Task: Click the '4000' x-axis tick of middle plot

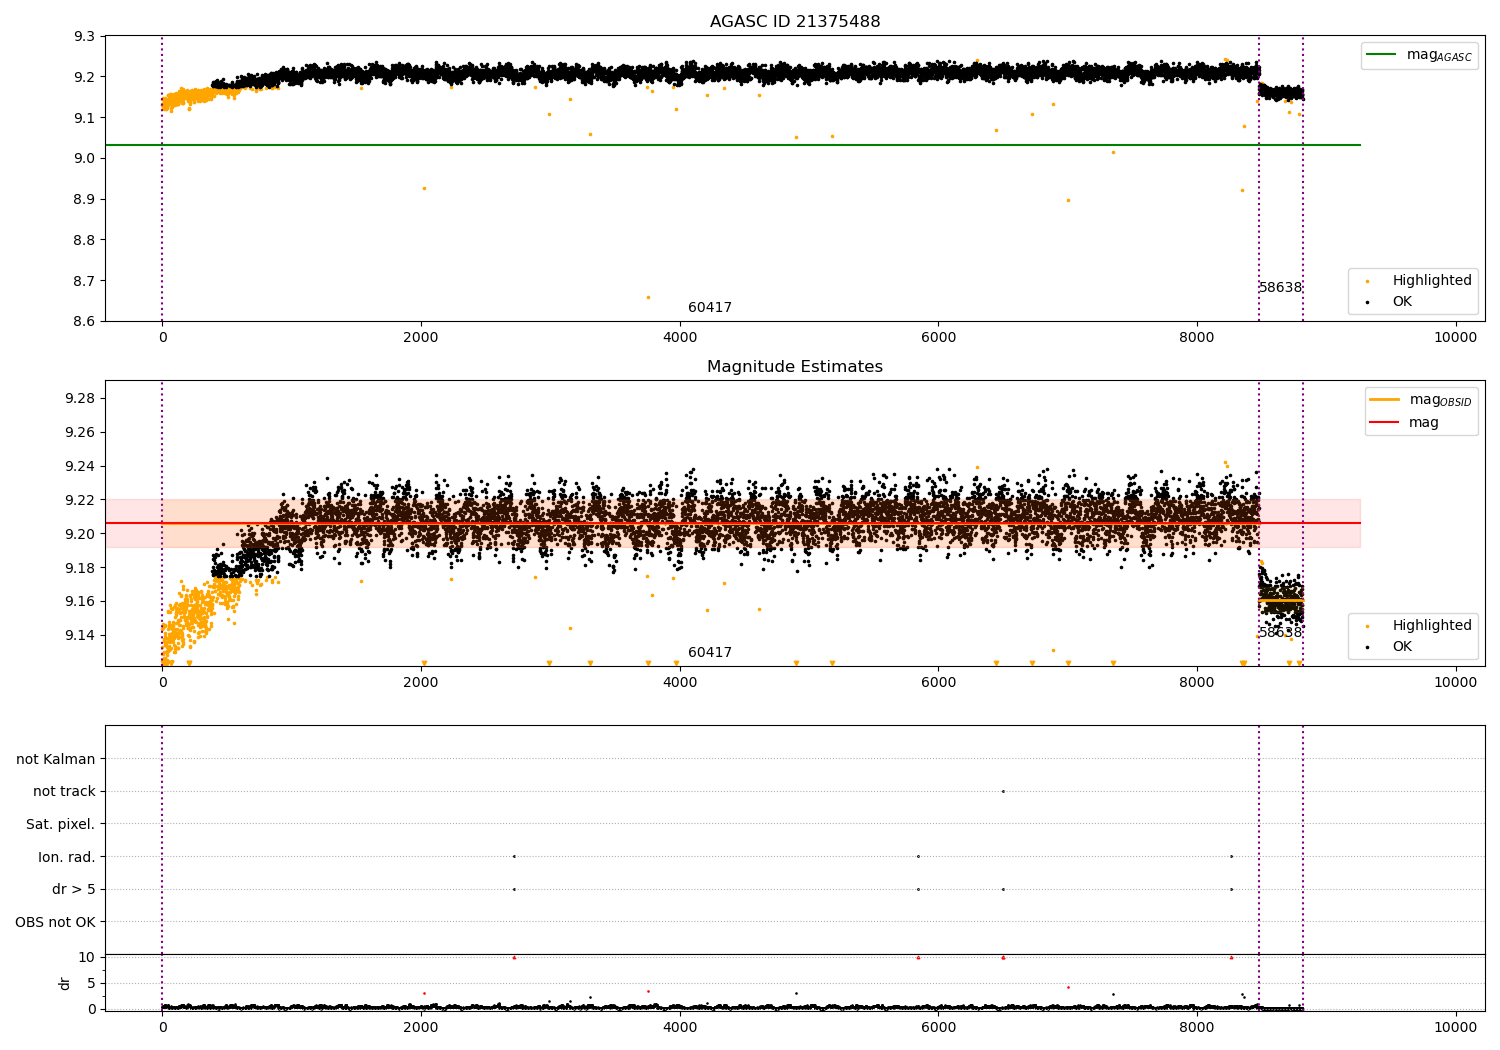Action: [x=680, y=683]
